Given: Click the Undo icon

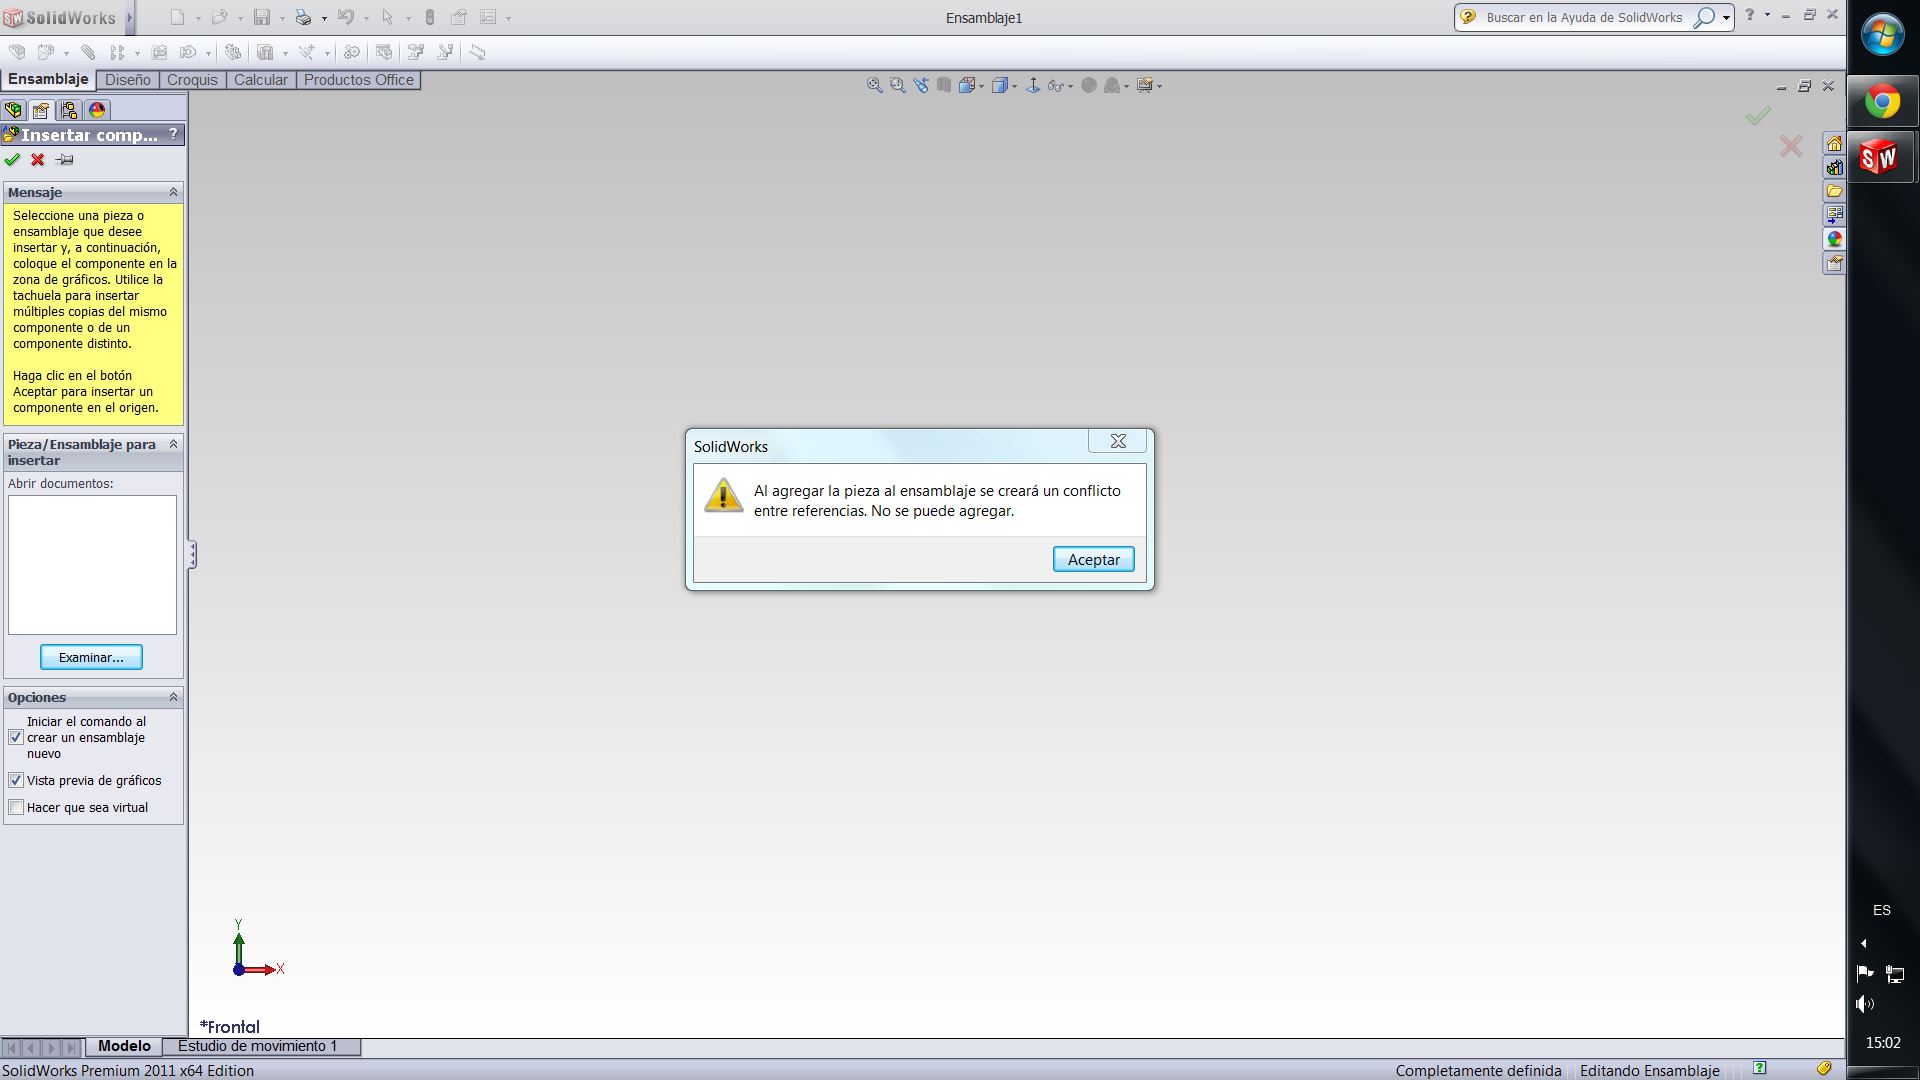Looking at the screenshot, I should pos(346,17).
